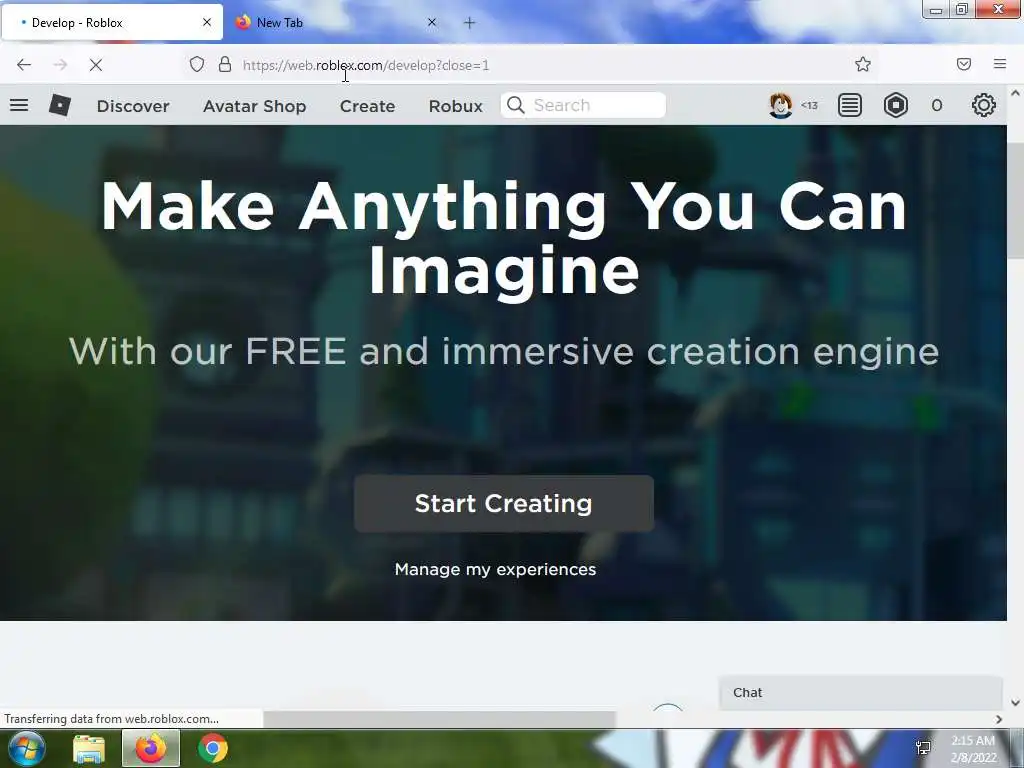Open the Firefox application menu
The width and height of the screenshot is (1024, 768).
pos(1000,64)
